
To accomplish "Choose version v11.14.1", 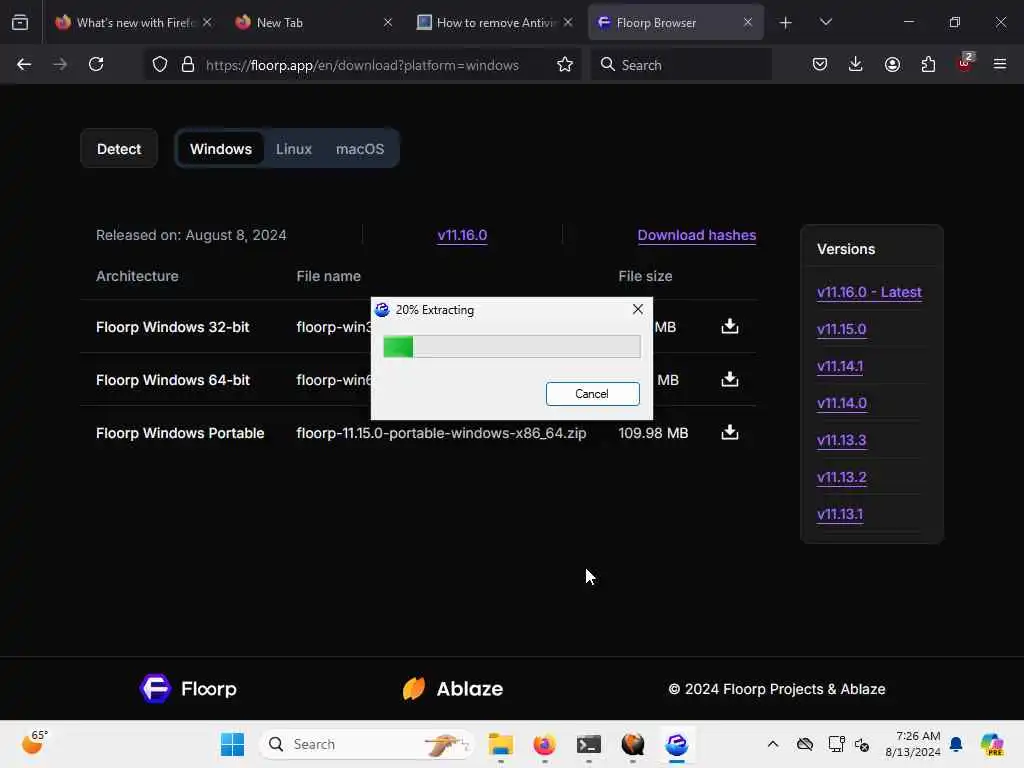I will [x=840, y=366].
